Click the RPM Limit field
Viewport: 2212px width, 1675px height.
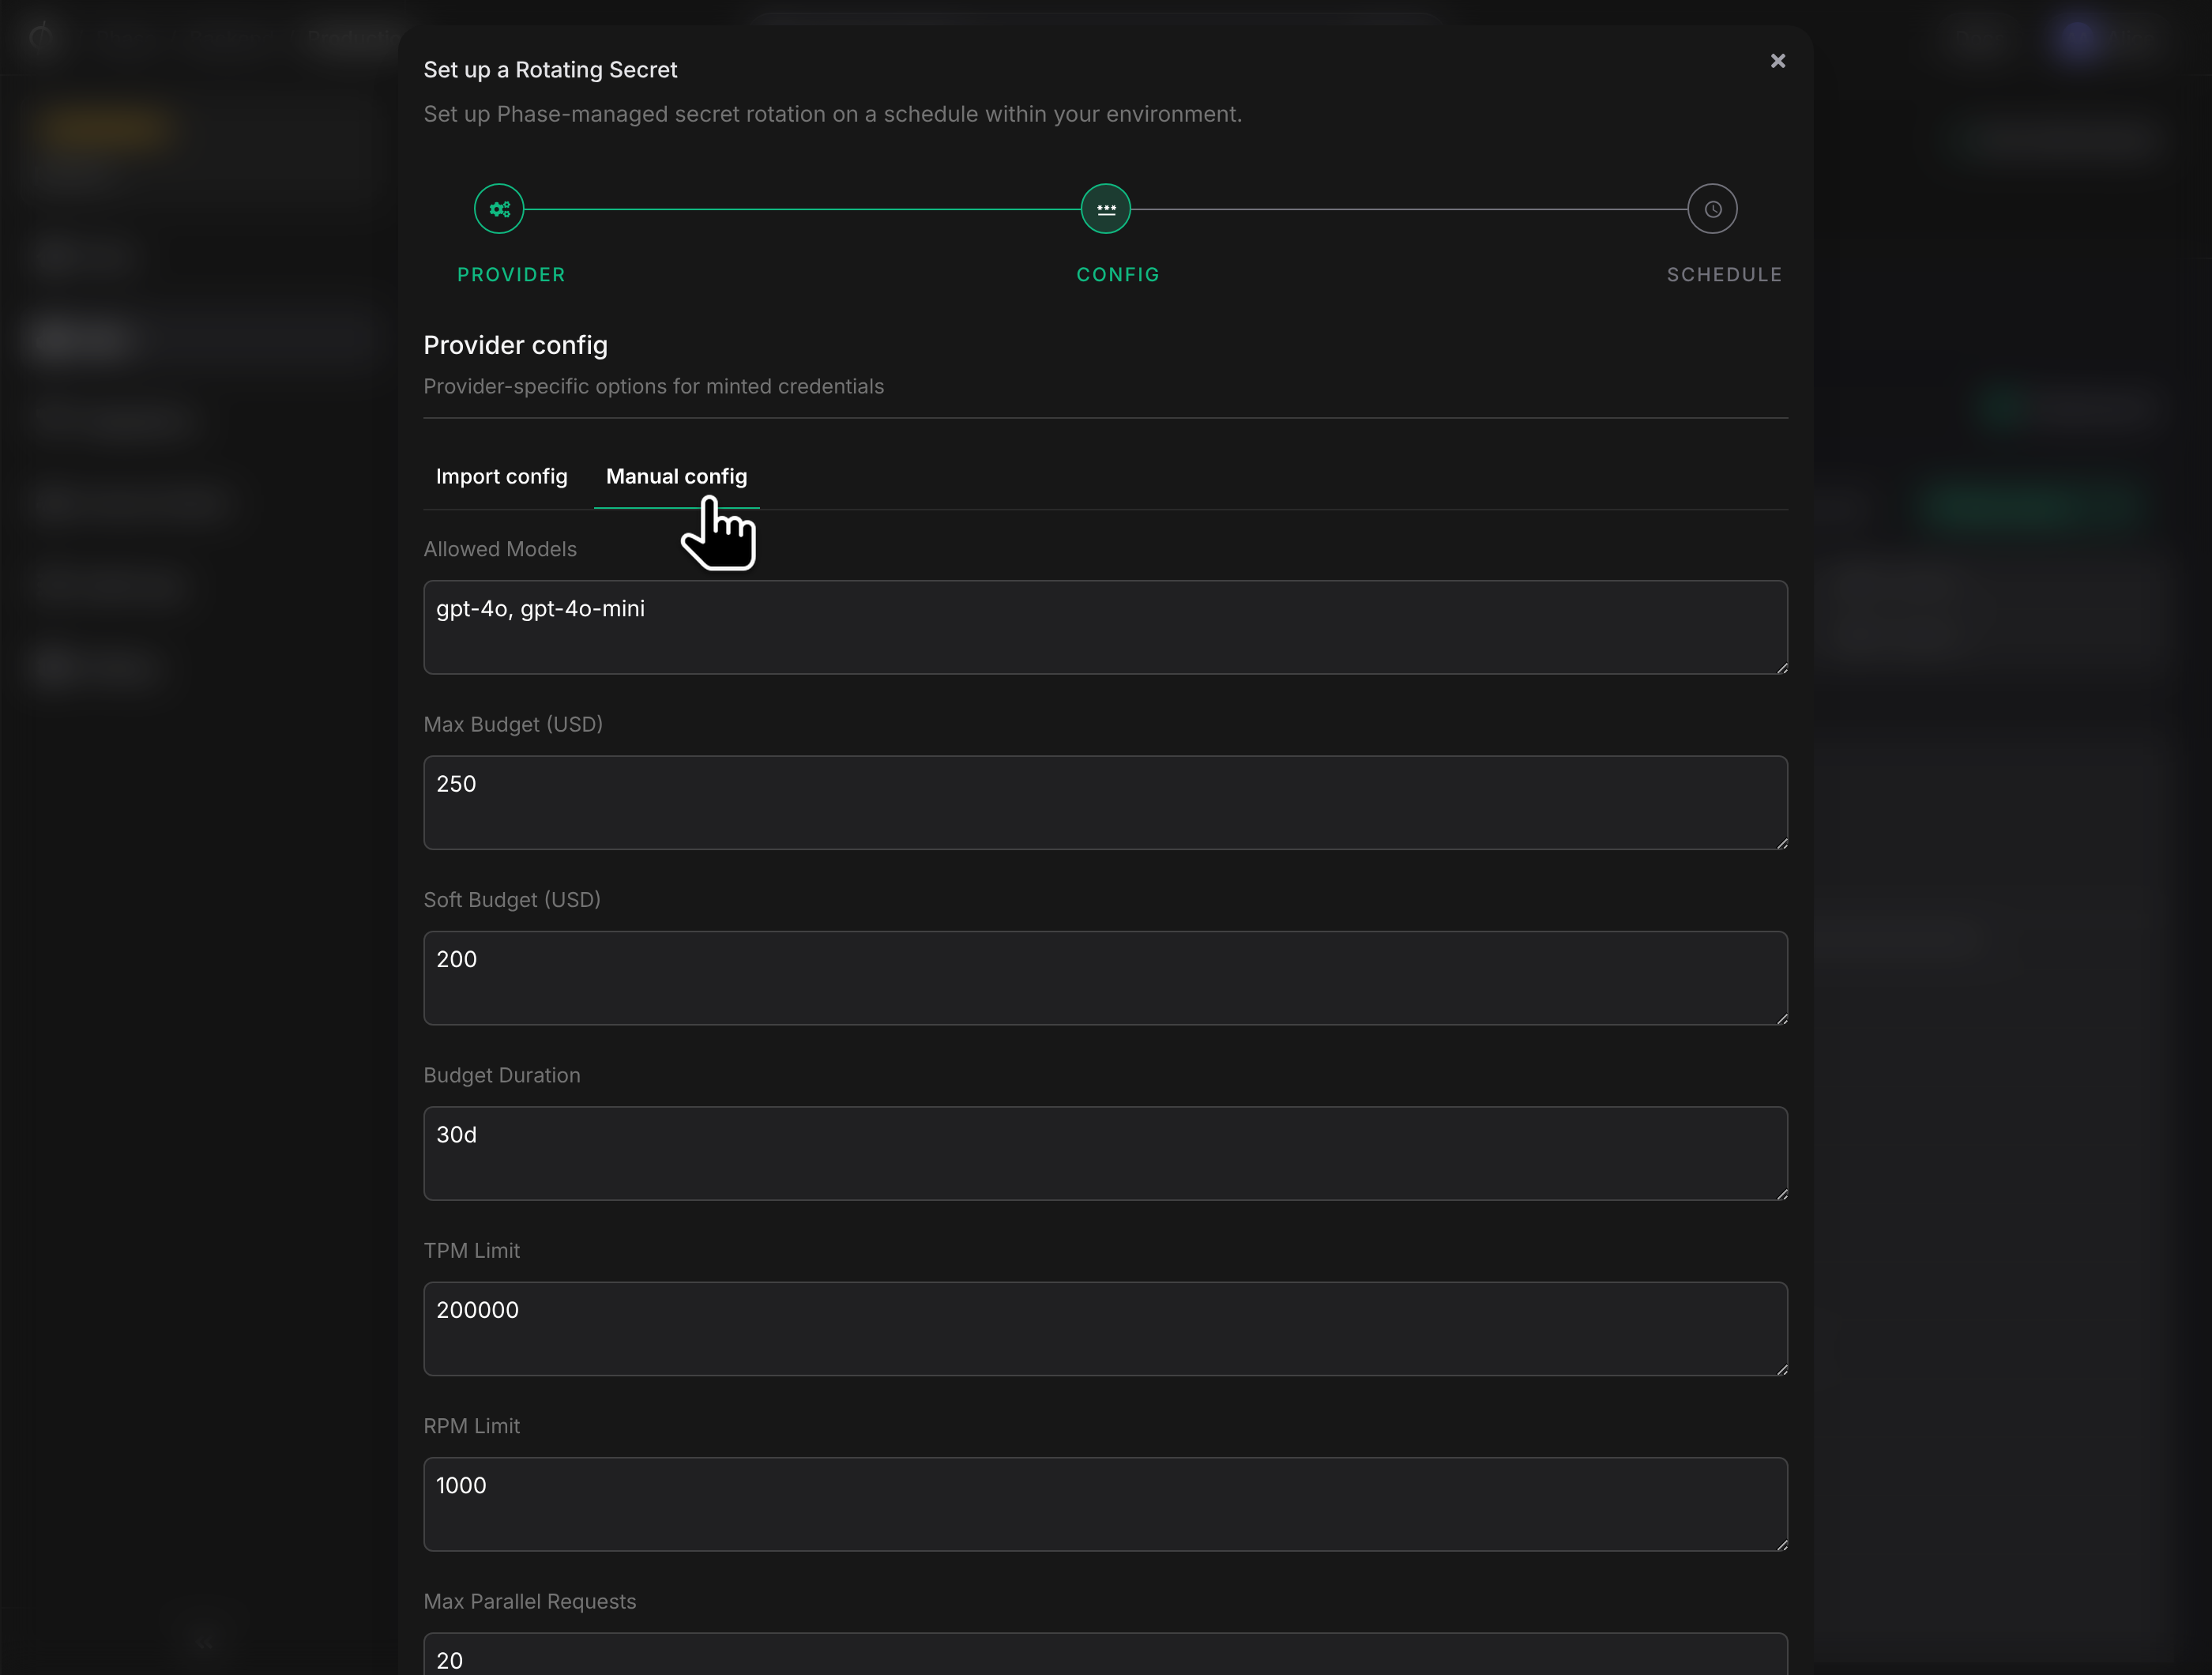[x=1105, y=1504]
